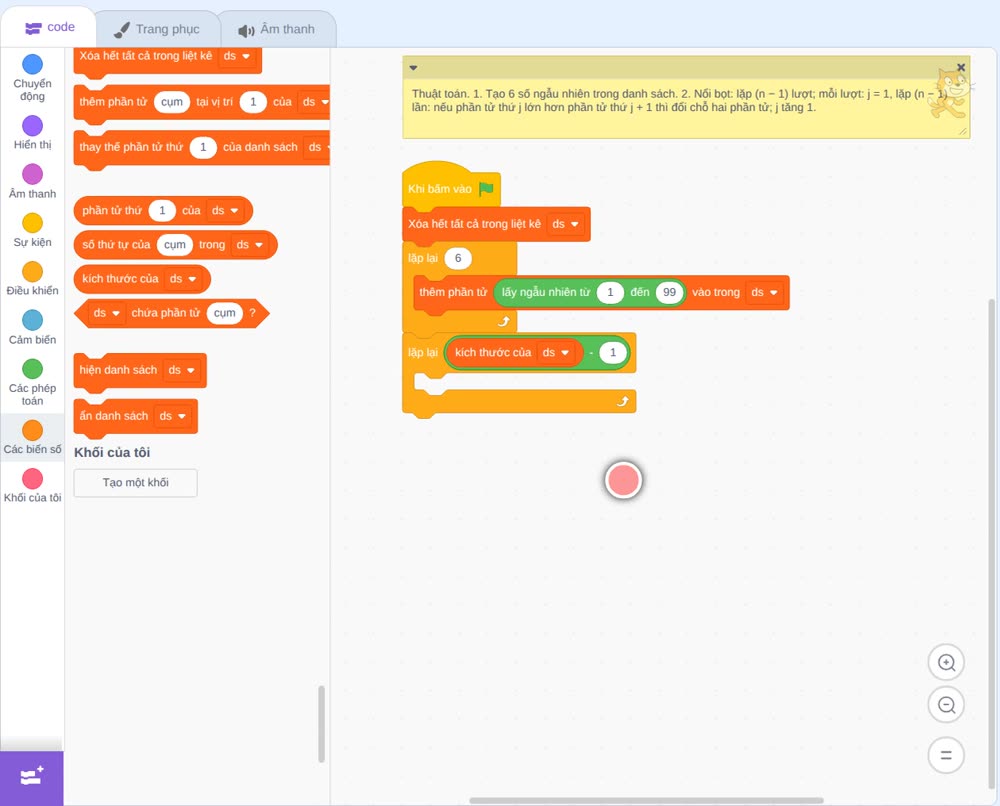This screenshot has width=1000, height=806.
Task: Open ds dropdown in palette 'kích thước của' block
Action: (x=183, y=279)
